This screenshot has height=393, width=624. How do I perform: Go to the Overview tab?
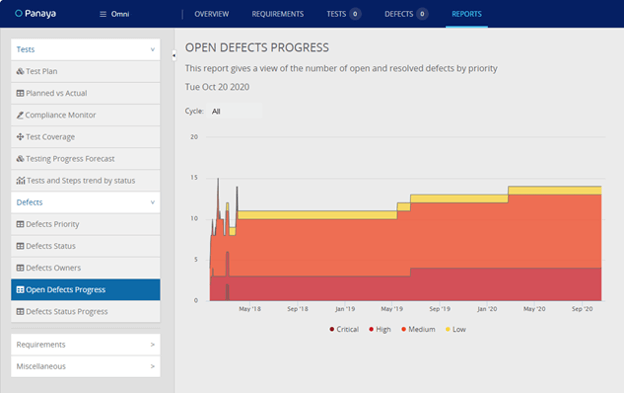pos(211,14)
